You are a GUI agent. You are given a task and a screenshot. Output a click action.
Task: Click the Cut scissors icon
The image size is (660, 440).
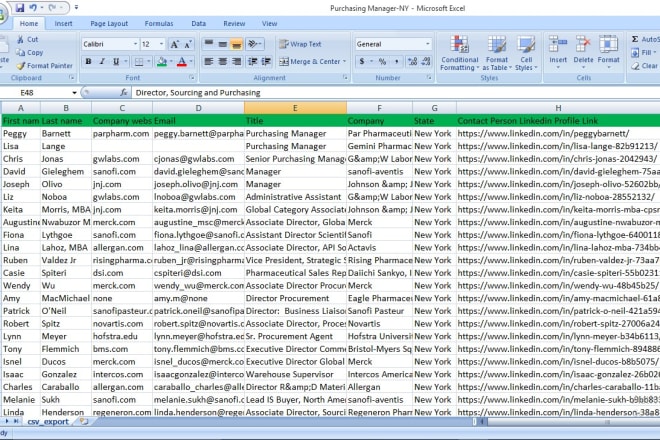pyautogui.click(x=20, y=39)
